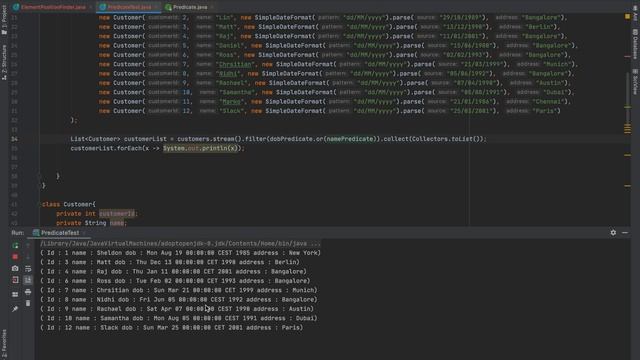Click the 'Id : 4 name : Raj' output row
The width and height of the screenshot is (640, 360).
[173, 272]
